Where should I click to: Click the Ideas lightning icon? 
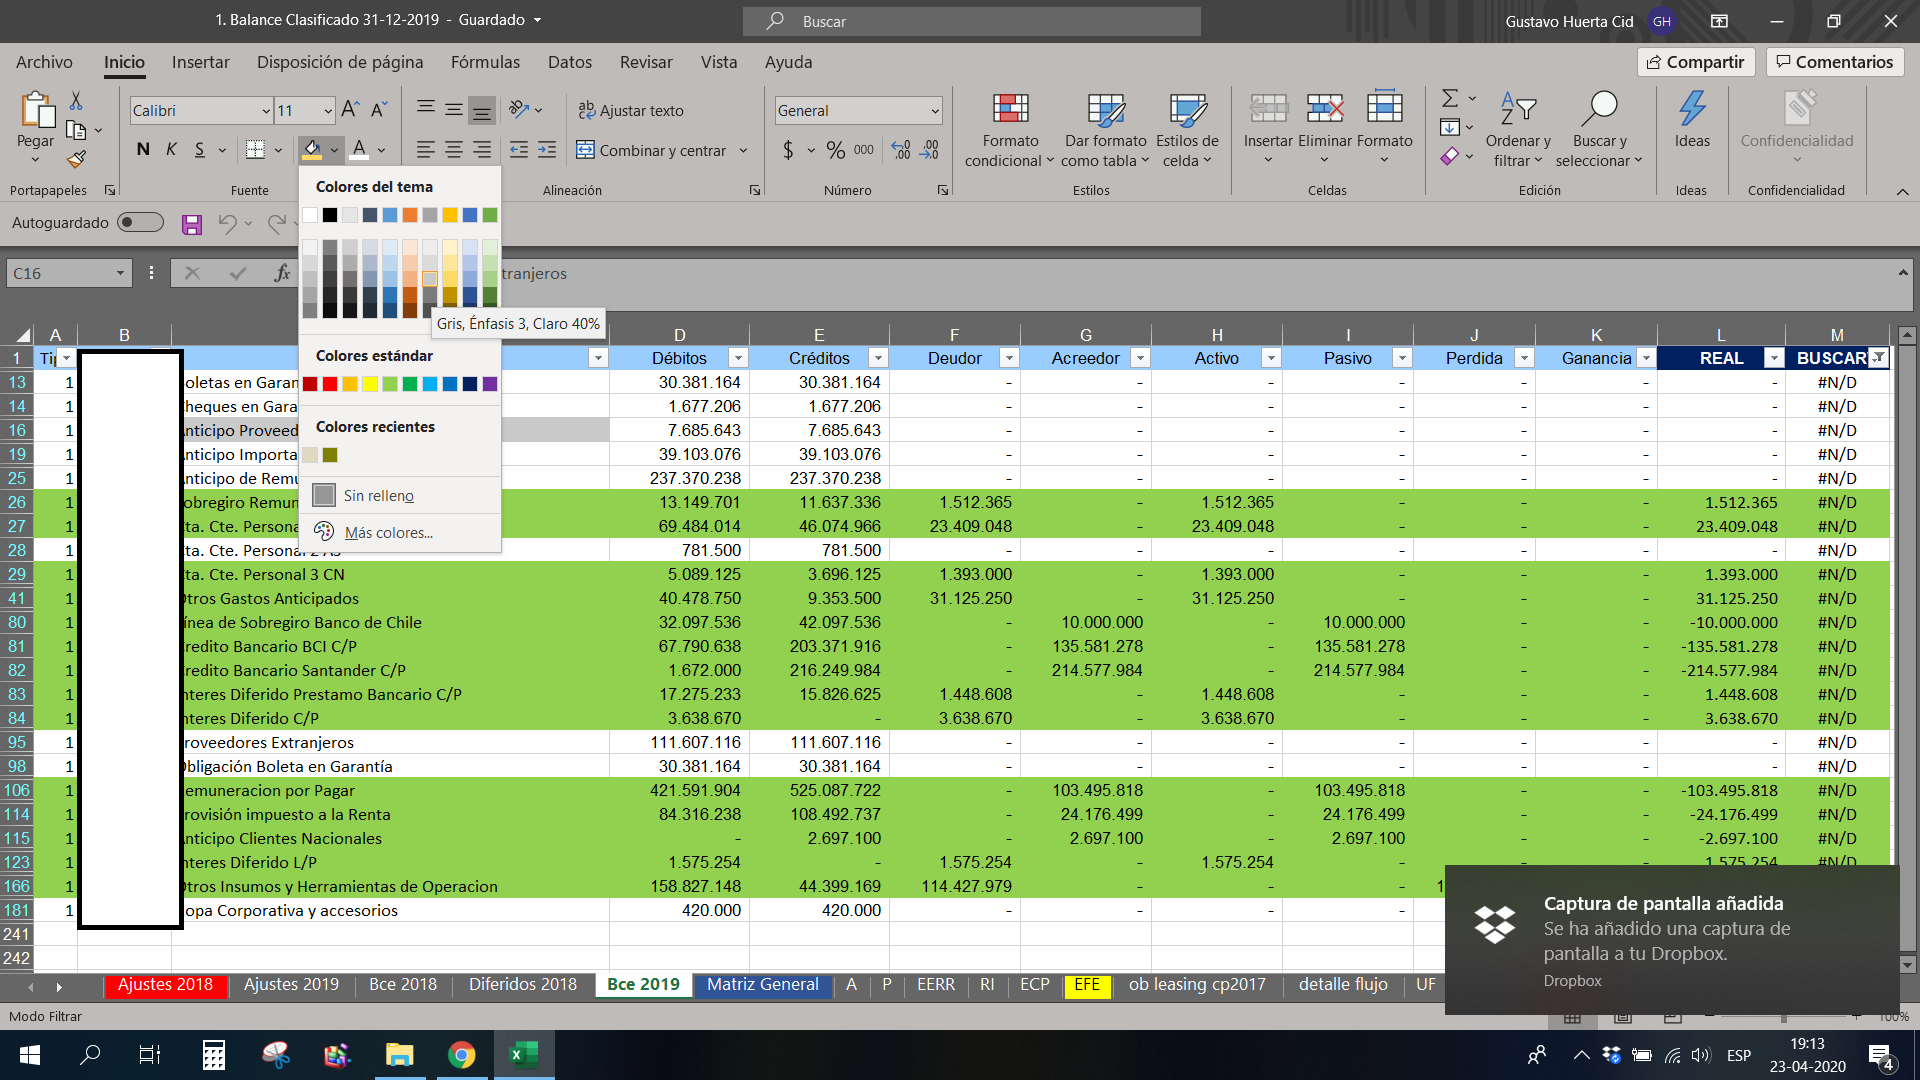(1692, 108)
